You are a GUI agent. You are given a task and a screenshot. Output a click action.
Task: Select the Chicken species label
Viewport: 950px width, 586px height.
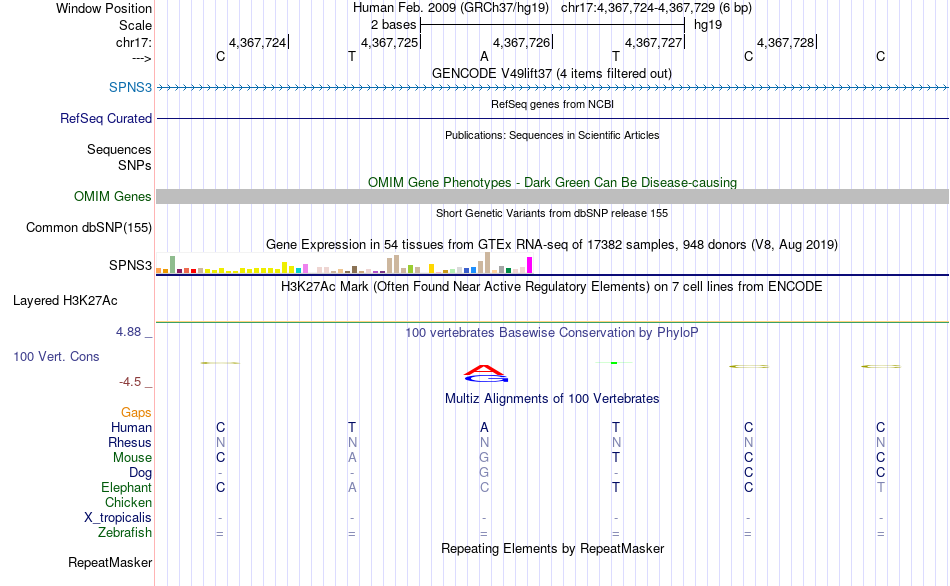pyautogui.click(x=128, y=502)
